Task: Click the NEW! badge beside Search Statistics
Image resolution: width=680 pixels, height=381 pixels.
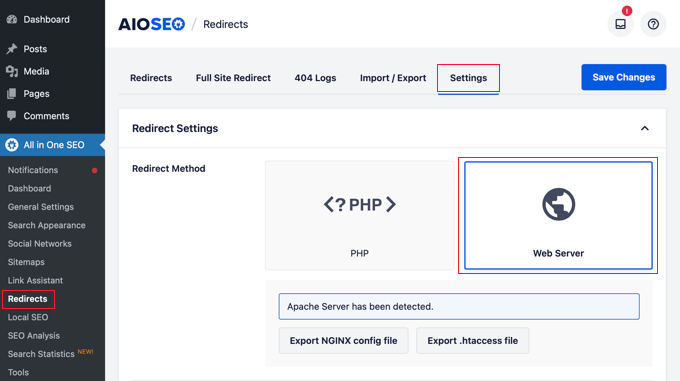Action: point(85,352)
